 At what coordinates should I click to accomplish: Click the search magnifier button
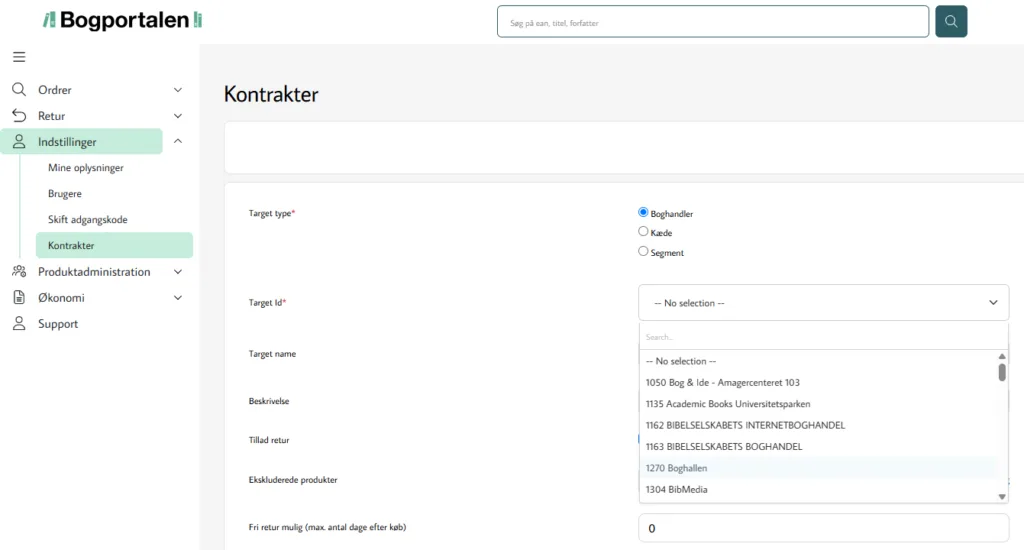point(951,22)
